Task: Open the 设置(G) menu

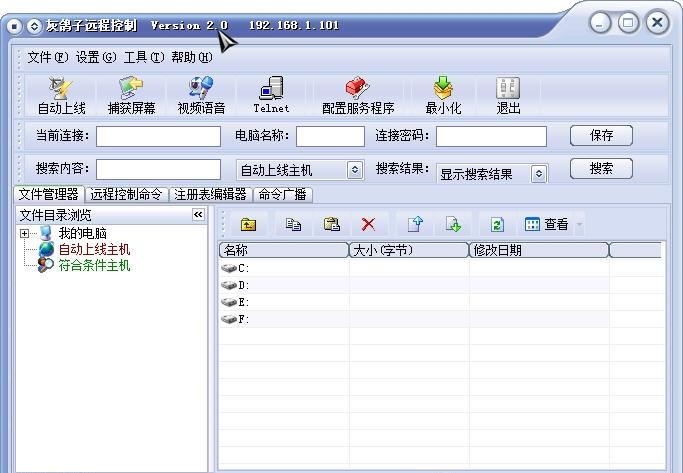Action: point(96,57)
